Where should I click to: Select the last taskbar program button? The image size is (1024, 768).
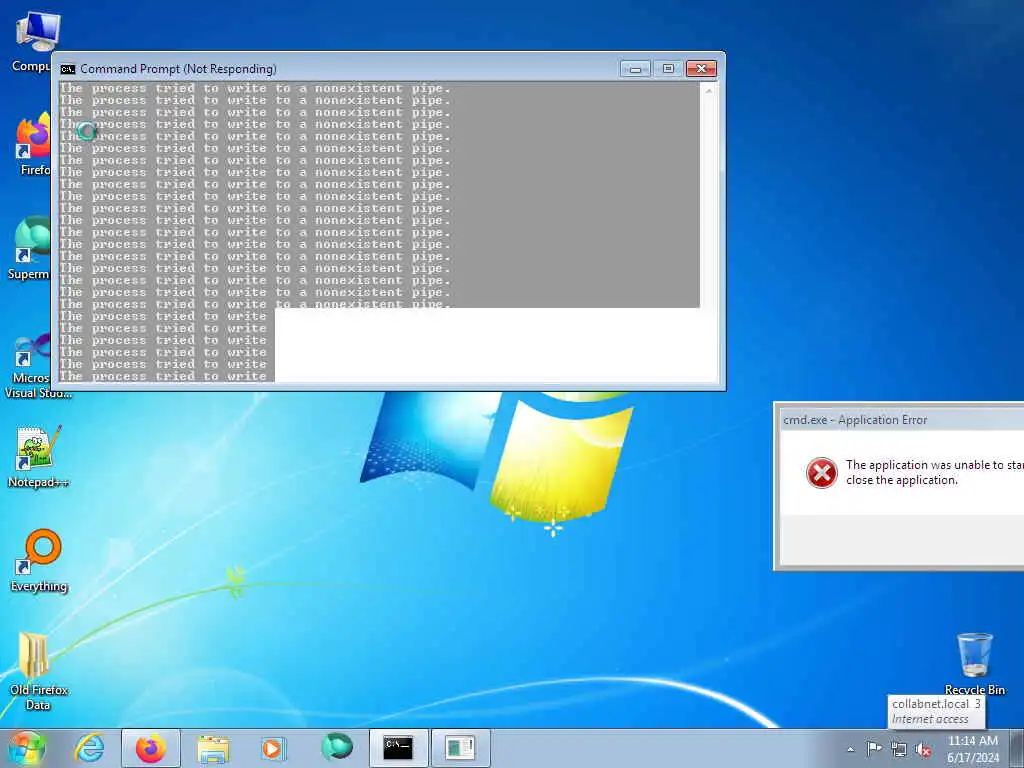460,748
